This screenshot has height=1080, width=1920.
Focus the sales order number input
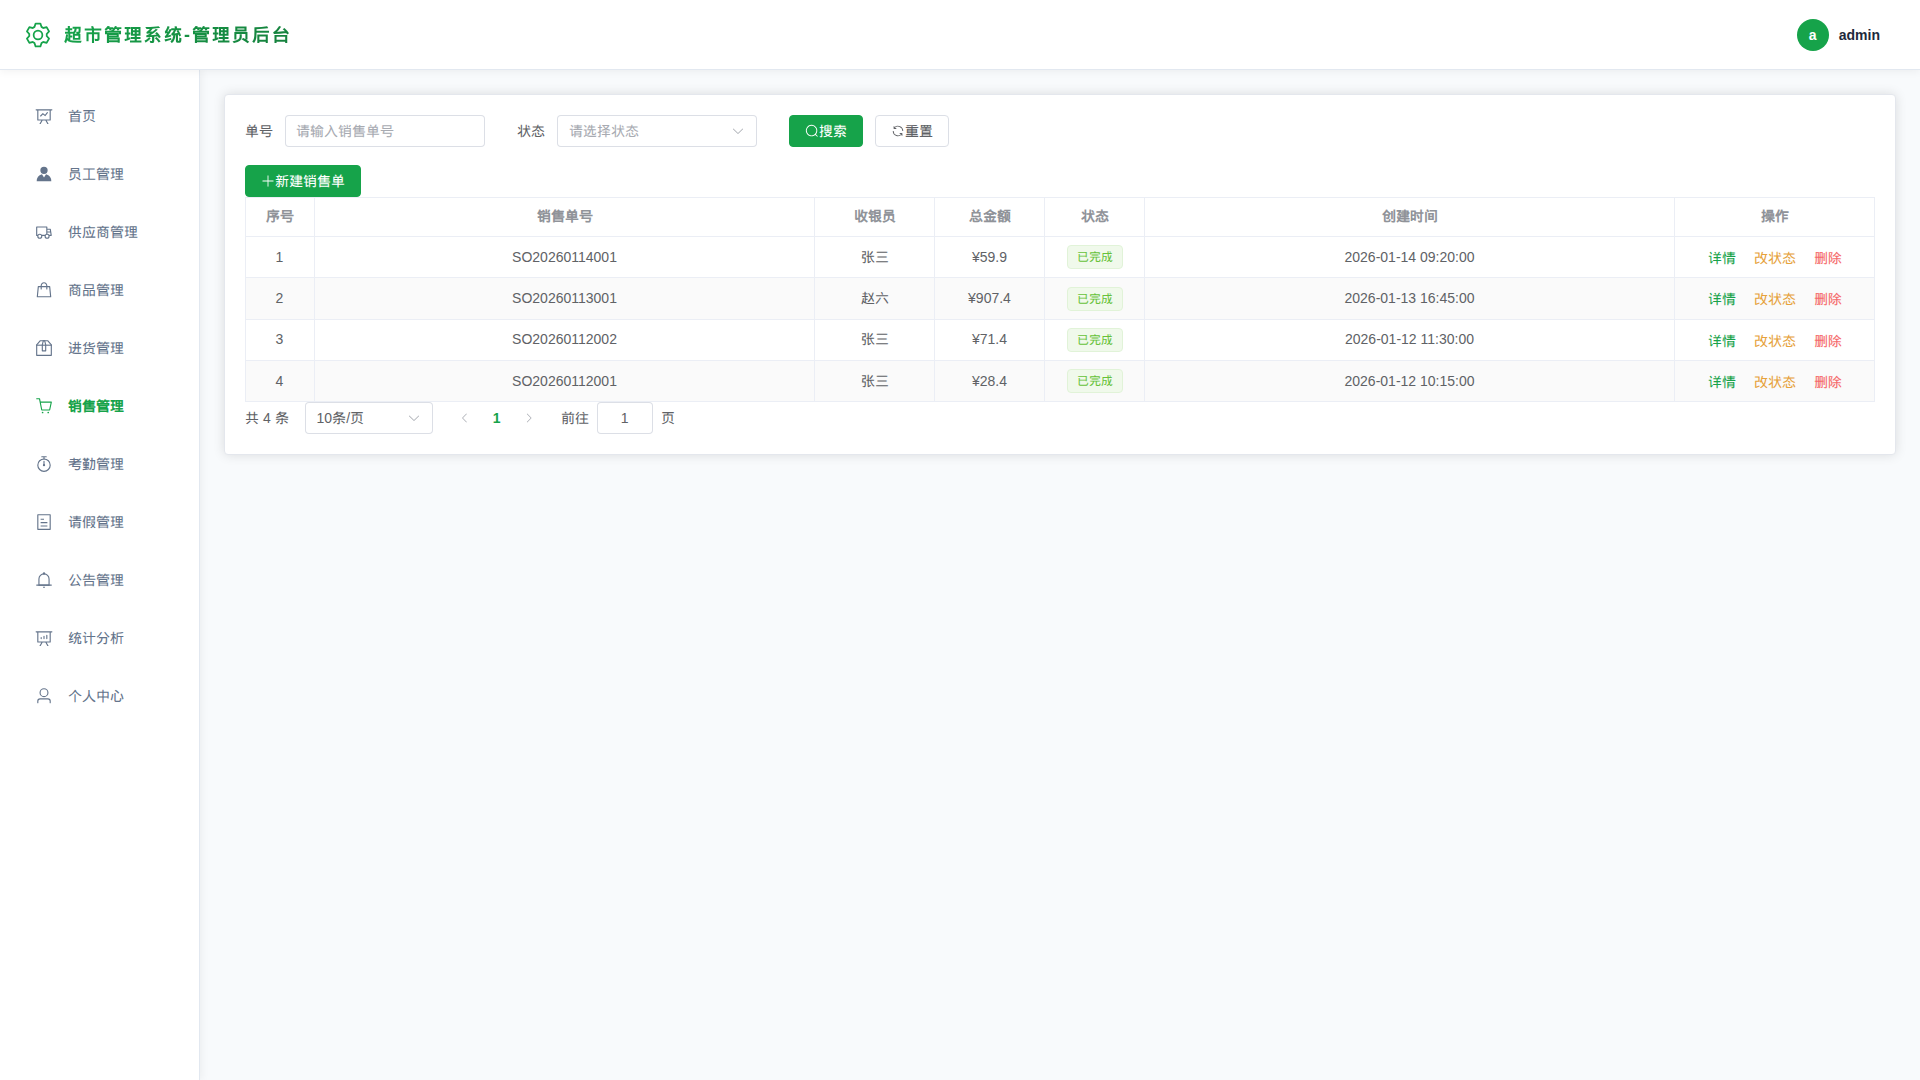coord(385,131)
